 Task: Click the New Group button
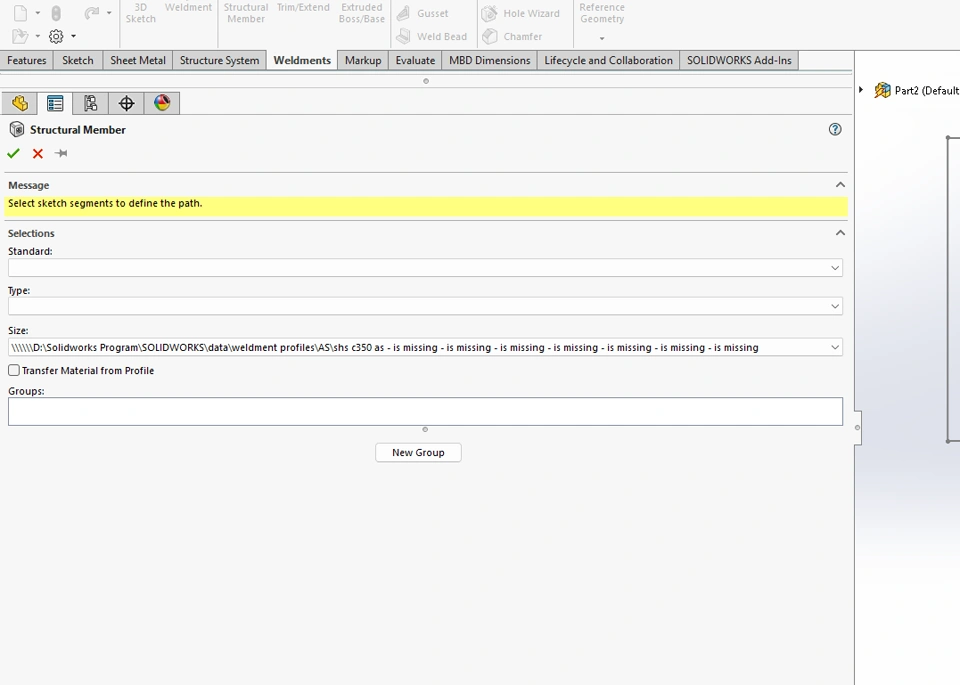418,452
